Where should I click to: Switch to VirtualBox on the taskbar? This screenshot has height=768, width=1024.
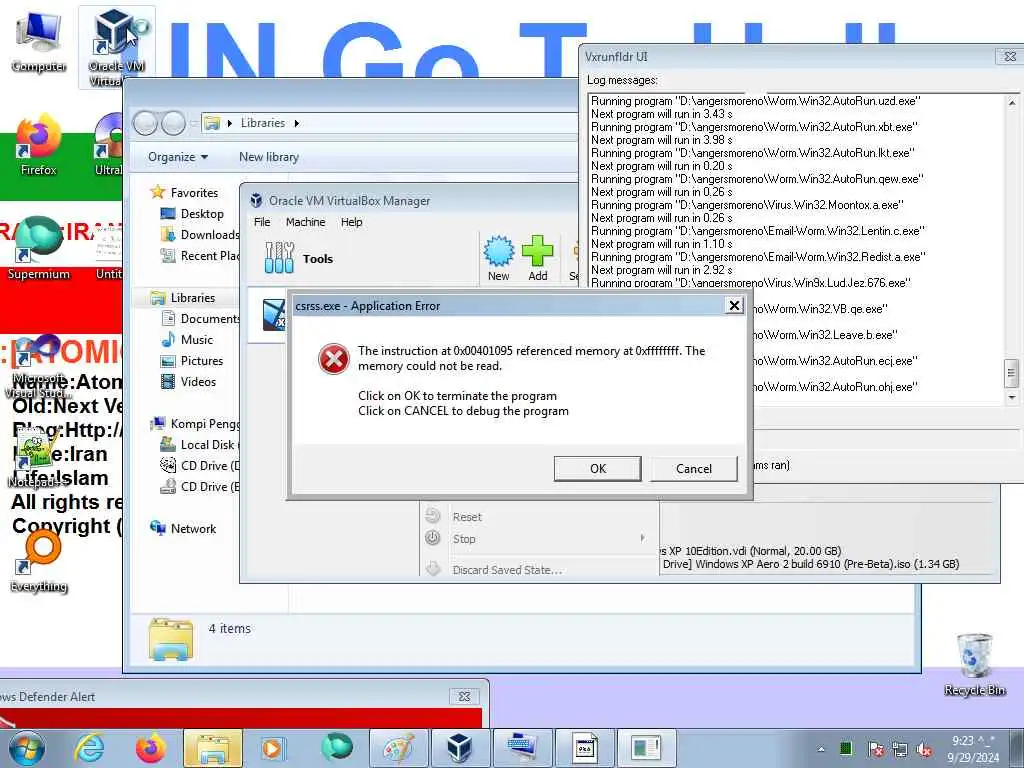[x=460, y=748]
